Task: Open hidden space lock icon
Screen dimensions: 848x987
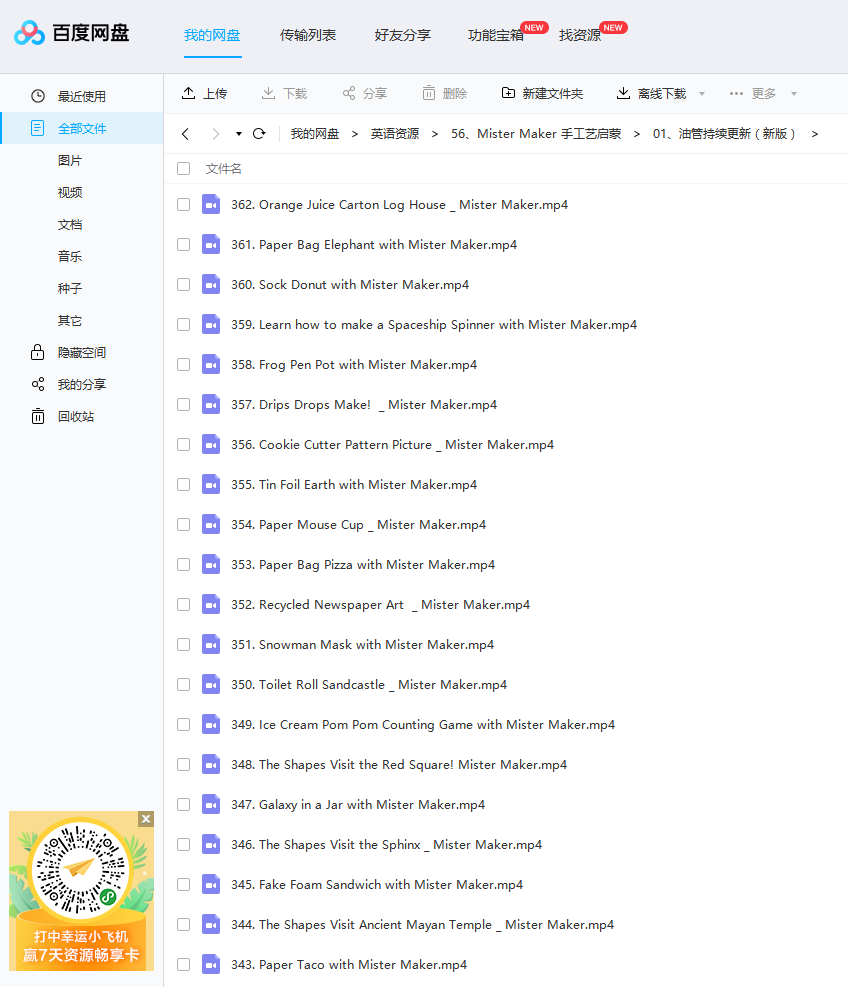Action: pos(38,352)
